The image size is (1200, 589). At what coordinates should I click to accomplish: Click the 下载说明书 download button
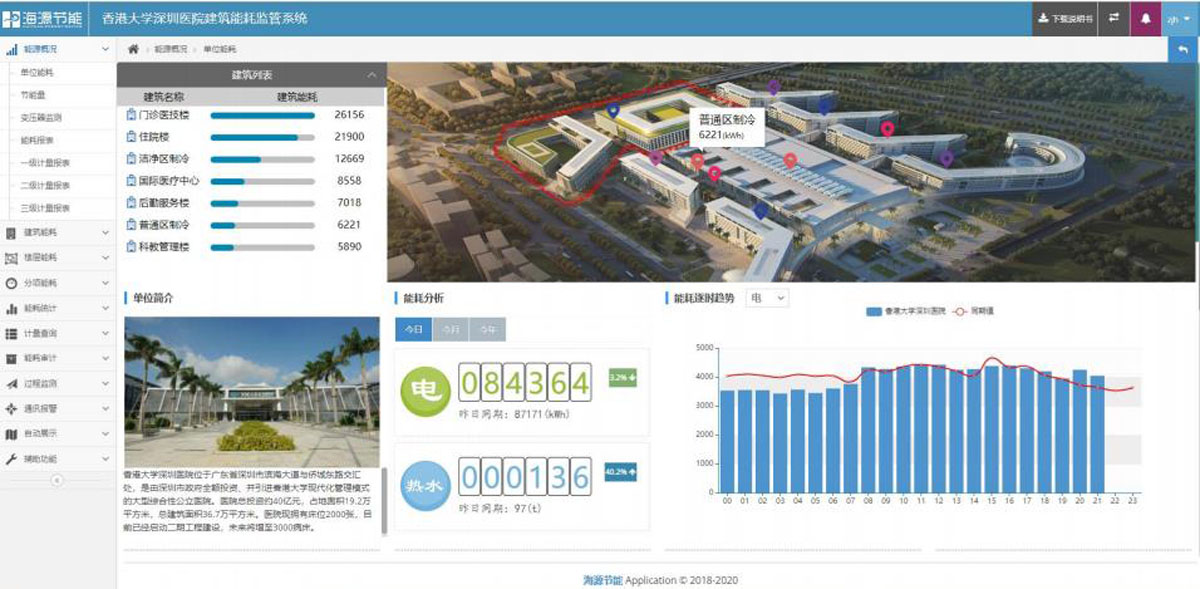point(1065,18)
